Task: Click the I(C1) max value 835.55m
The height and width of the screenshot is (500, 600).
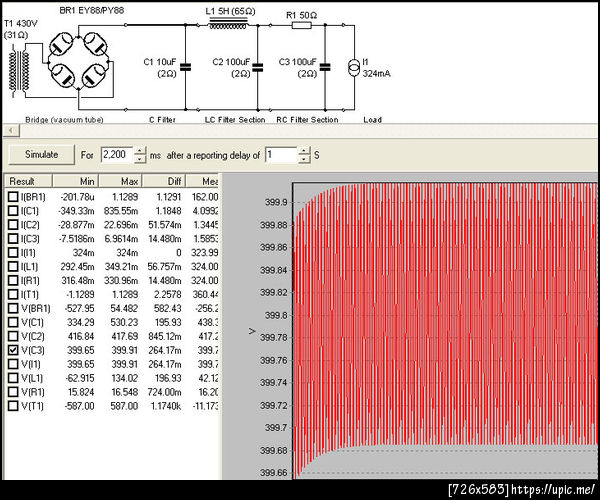Action: point(121,211)
